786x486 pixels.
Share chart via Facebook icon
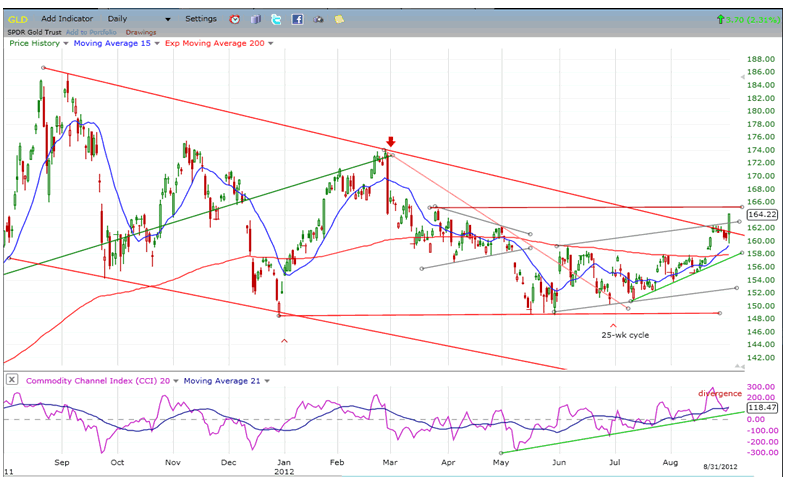click(298, 19)
